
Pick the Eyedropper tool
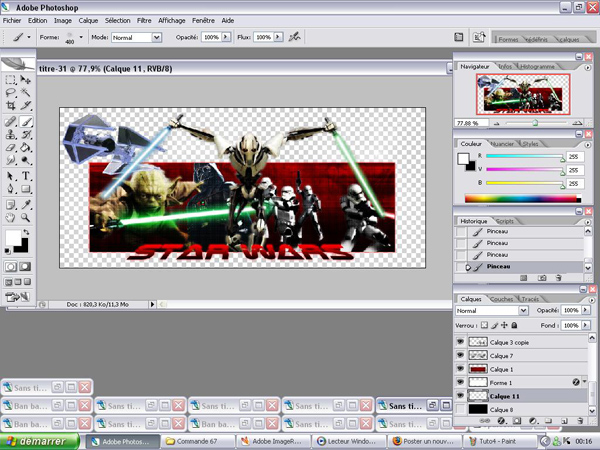tap(26, 205)
